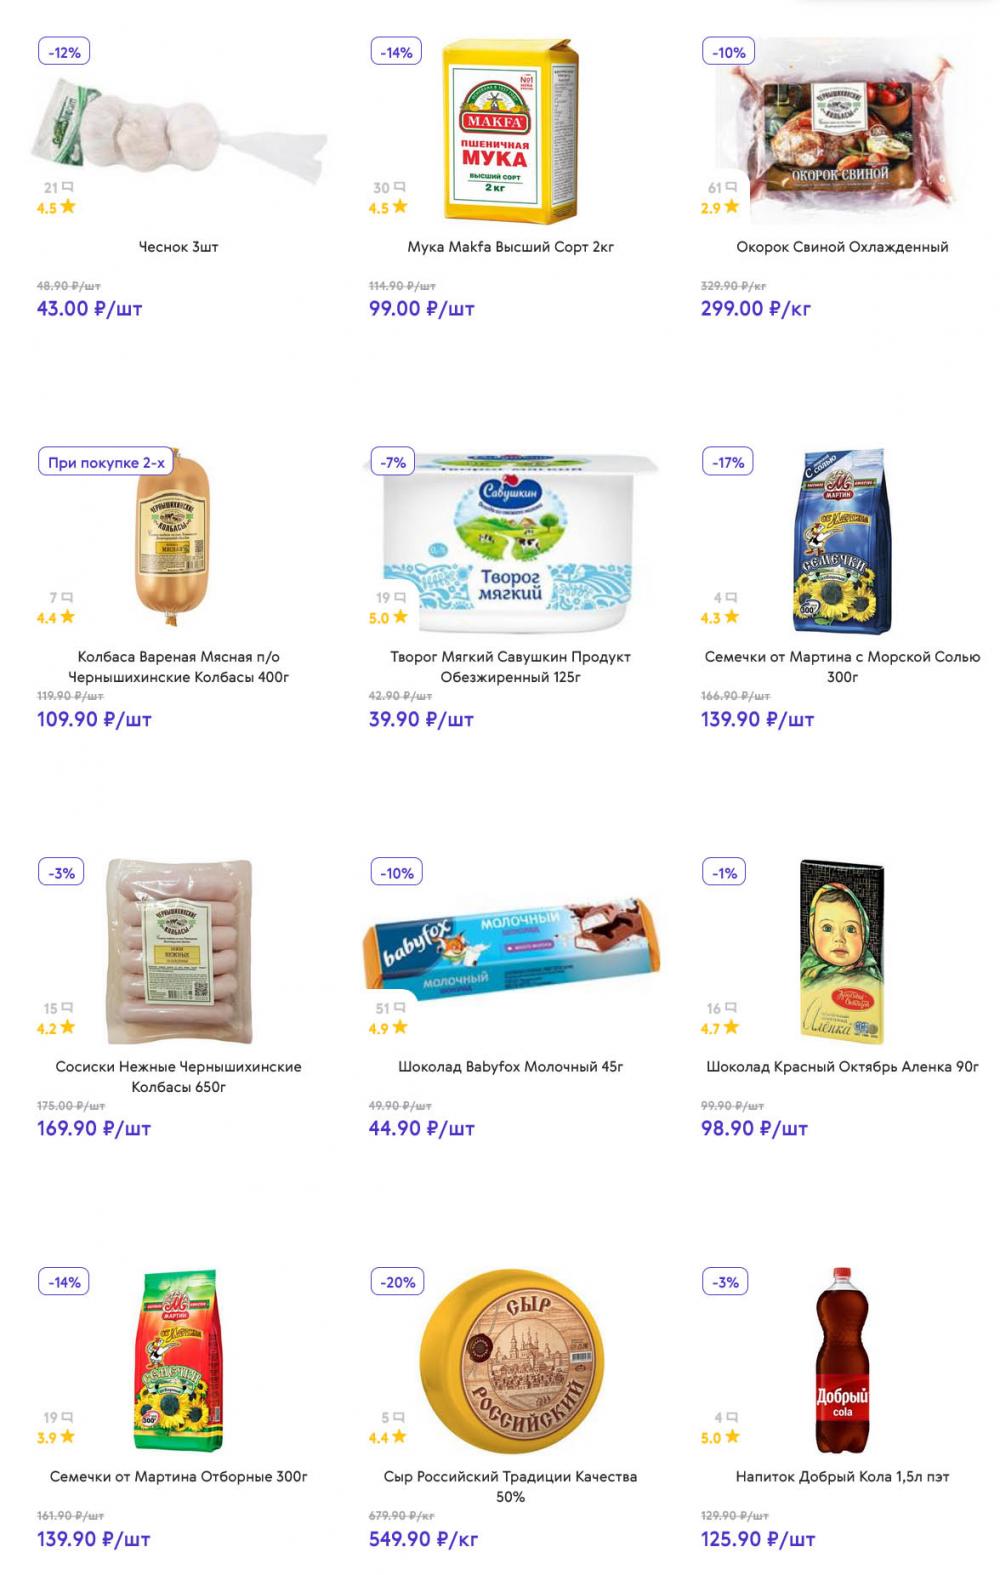The image size is (1000, 1575).
Task: Open Семечки от Мартина Отборные 300г link
Action: click(x=178, y=1477)
